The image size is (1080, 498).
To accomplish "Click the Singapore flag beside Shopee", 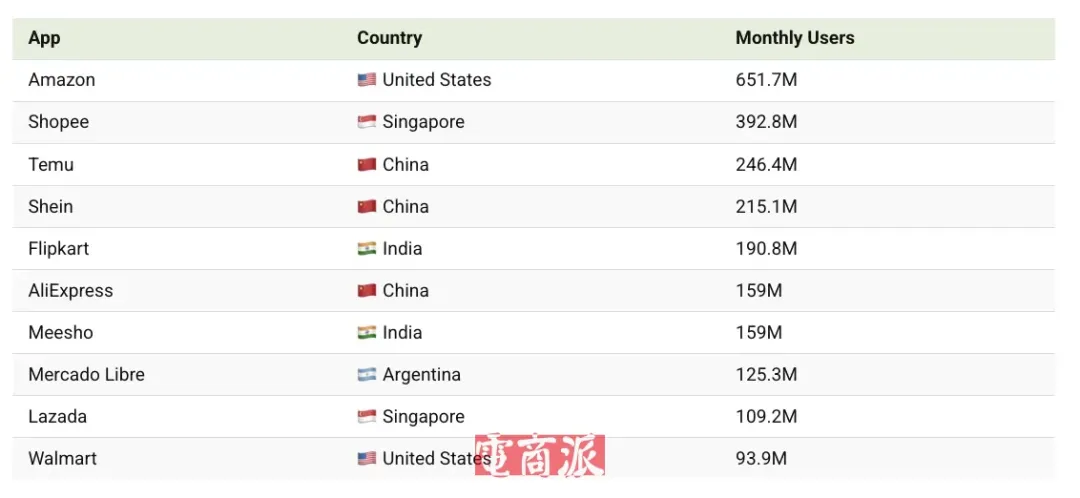I will coord(367,122).
